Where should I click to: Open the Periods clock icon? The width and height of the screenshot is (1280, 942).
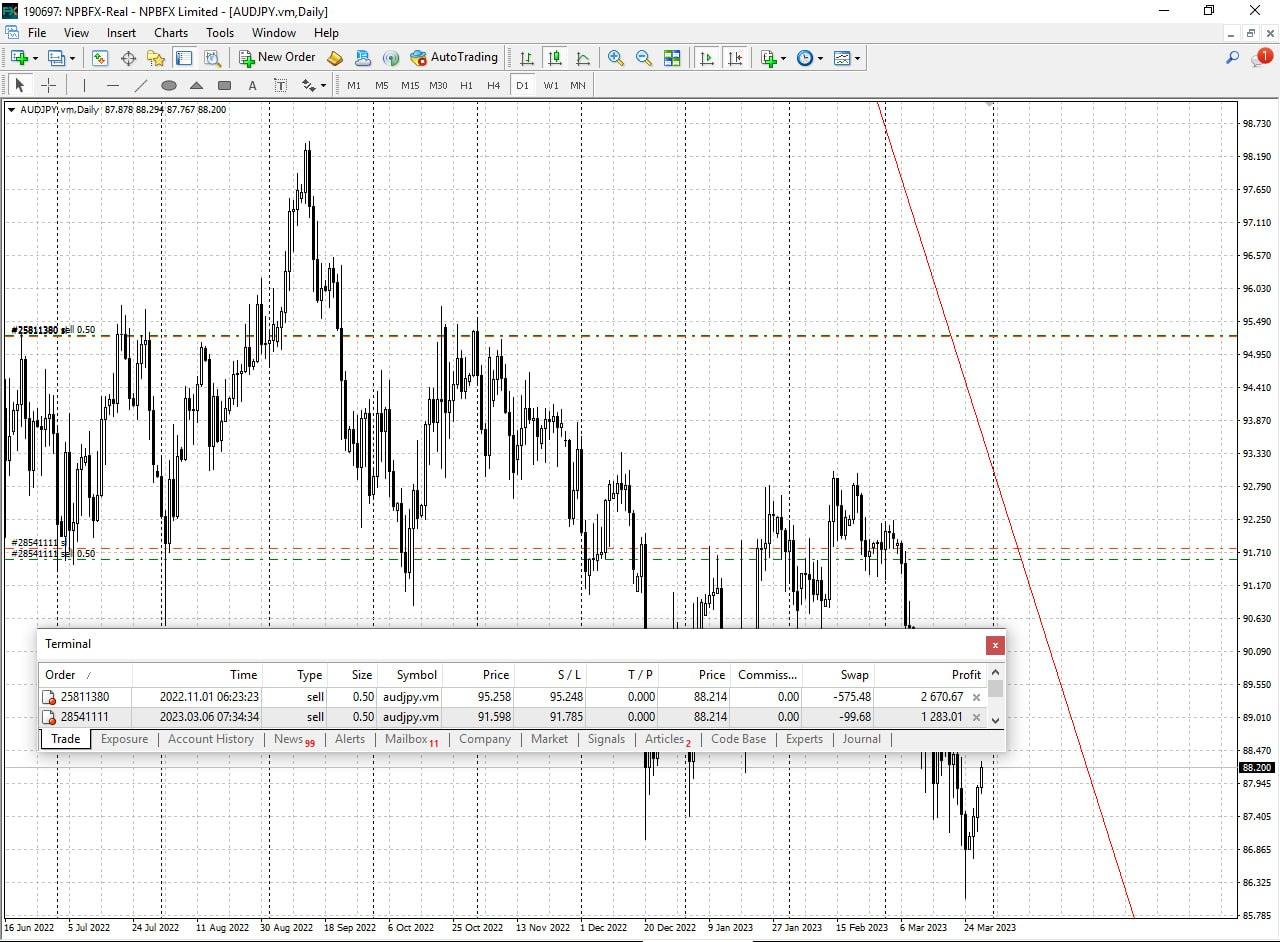[x=805, y=58]
